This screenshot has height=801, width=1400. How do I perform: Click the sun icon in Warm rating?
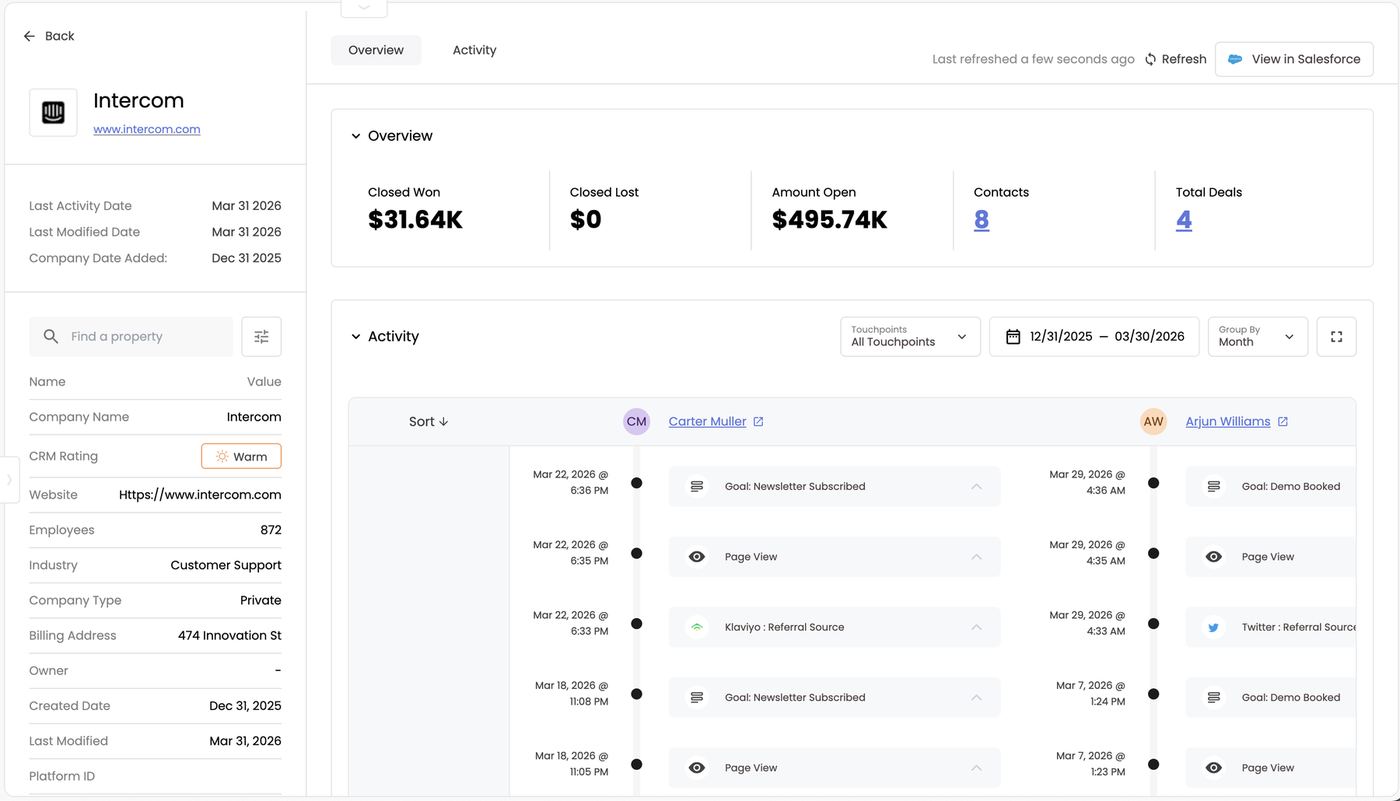[x=222, y=456]
